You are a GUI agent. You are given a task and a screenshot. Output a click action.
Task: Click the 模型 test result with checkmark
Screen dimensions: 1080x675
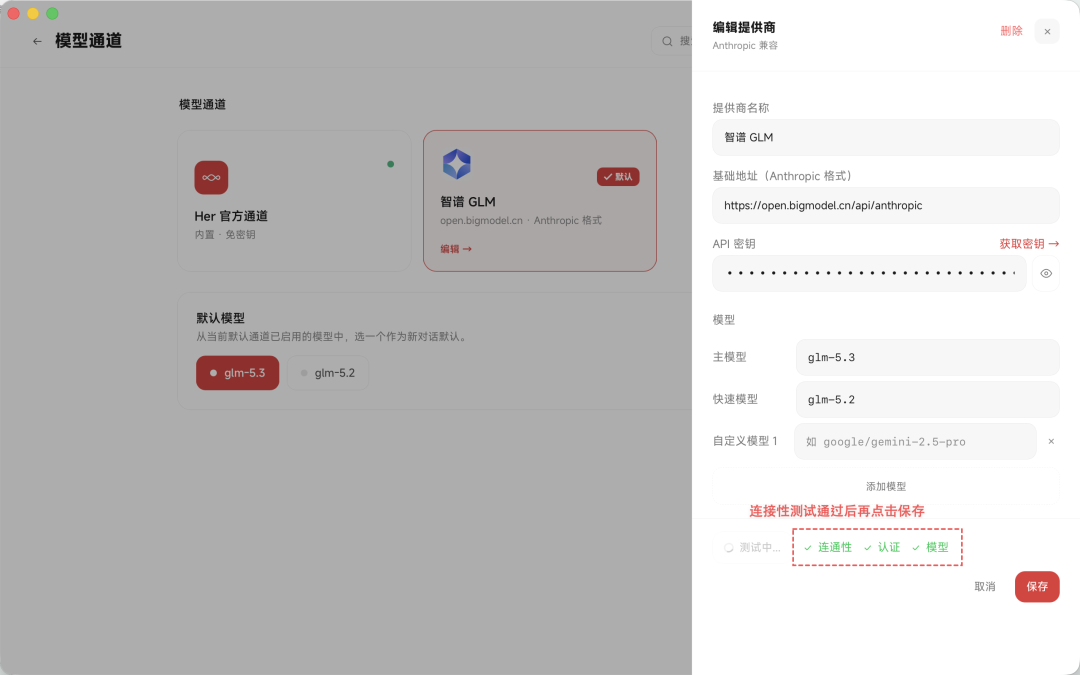930,548
